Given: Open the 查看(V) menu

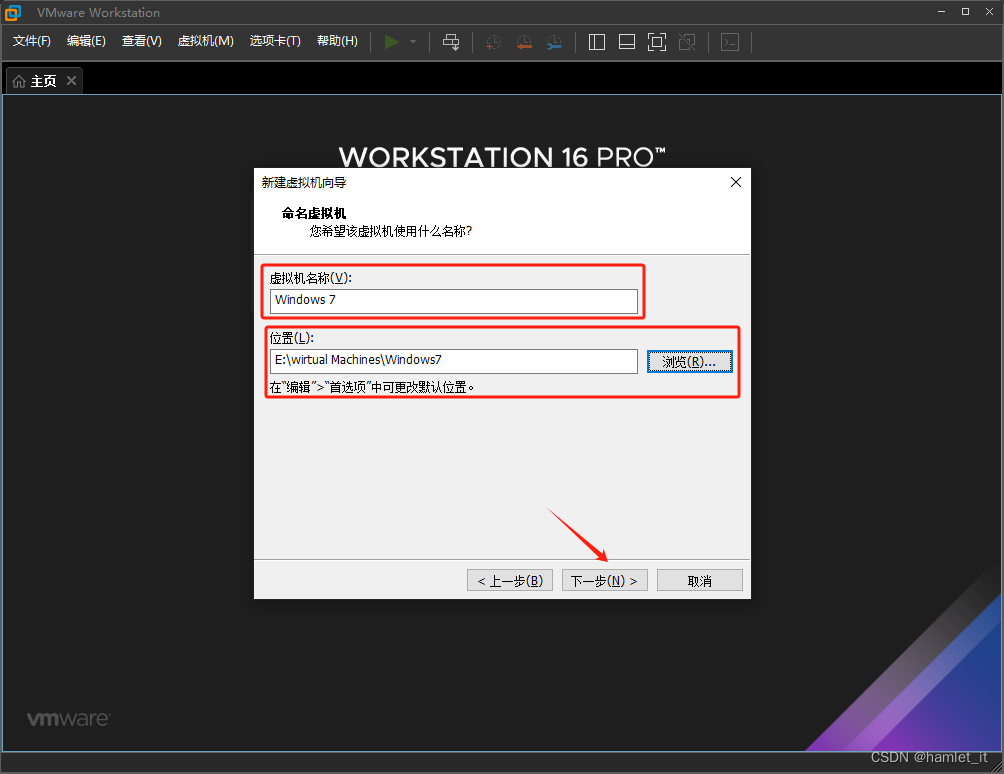Looking at the screenshot, I should (x=142, y=41).
